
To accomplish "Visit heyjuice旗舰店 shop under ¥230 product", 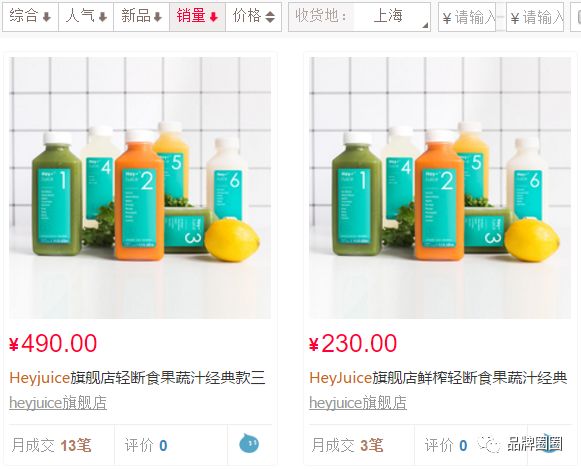I will coord(358,403).
